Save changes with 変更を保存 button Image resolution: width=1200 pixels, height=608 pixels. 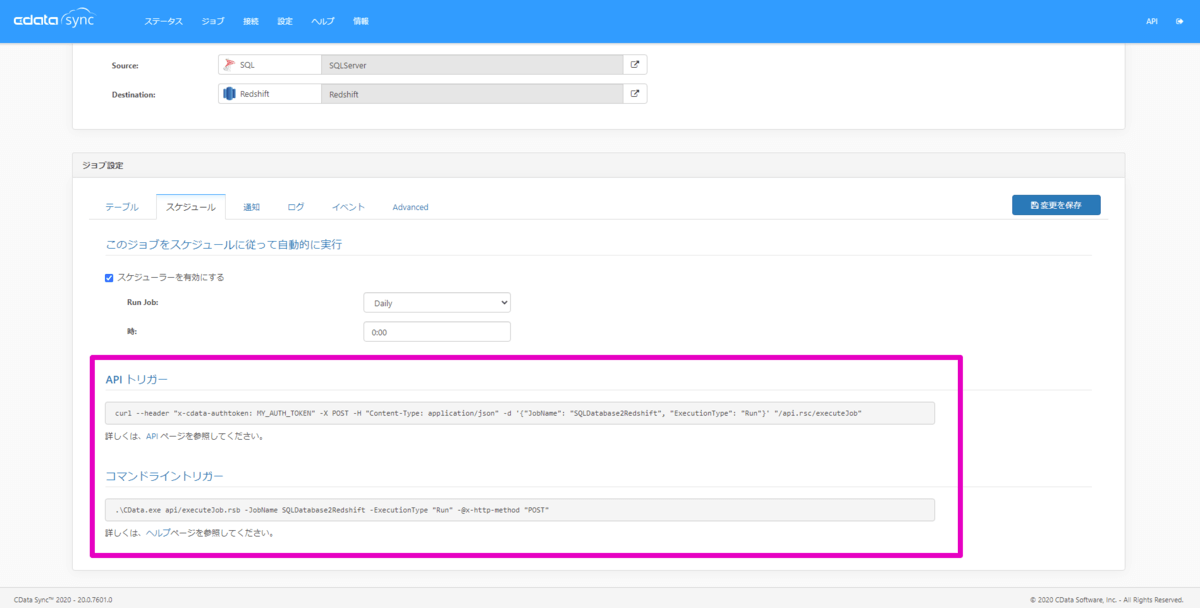click(x=1056, y=205)
